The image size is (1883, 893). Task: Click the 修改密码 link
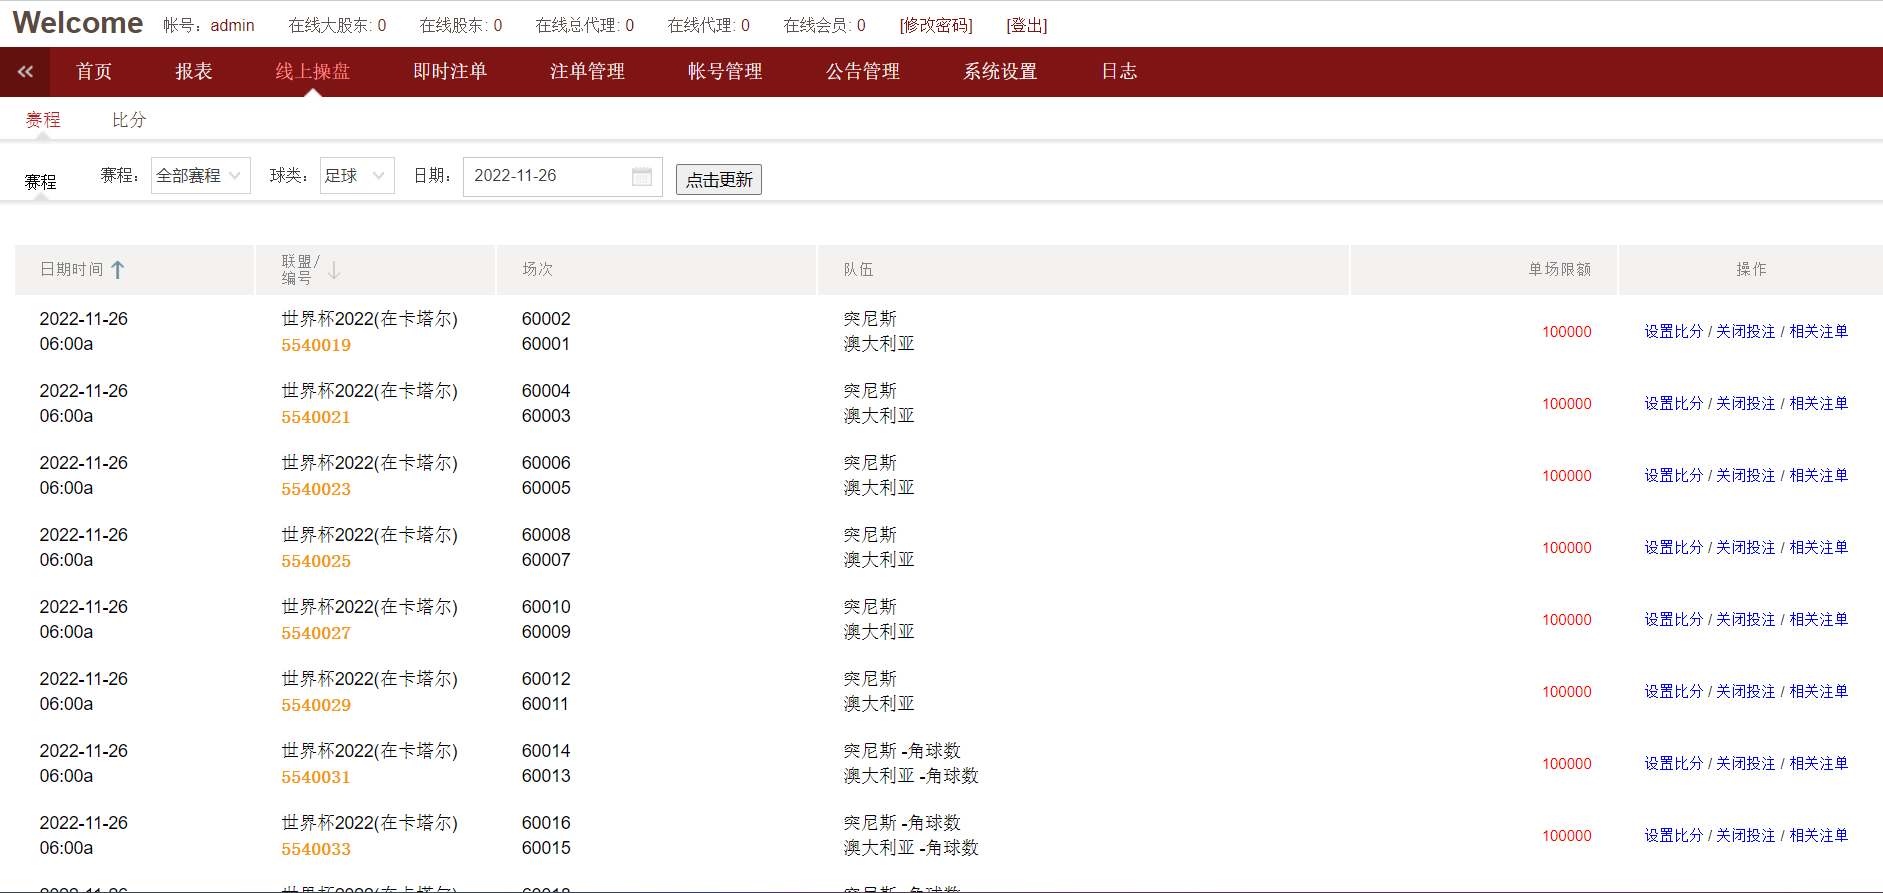coord(935,25)
